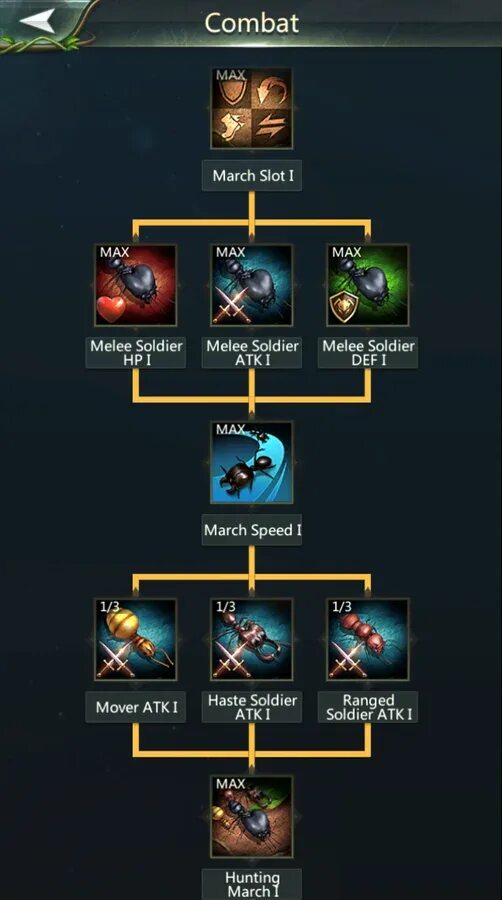Click the Combat title header
The width and height of the screenshot is (502, 900).
pyautogui.click(x=251, y=23)
